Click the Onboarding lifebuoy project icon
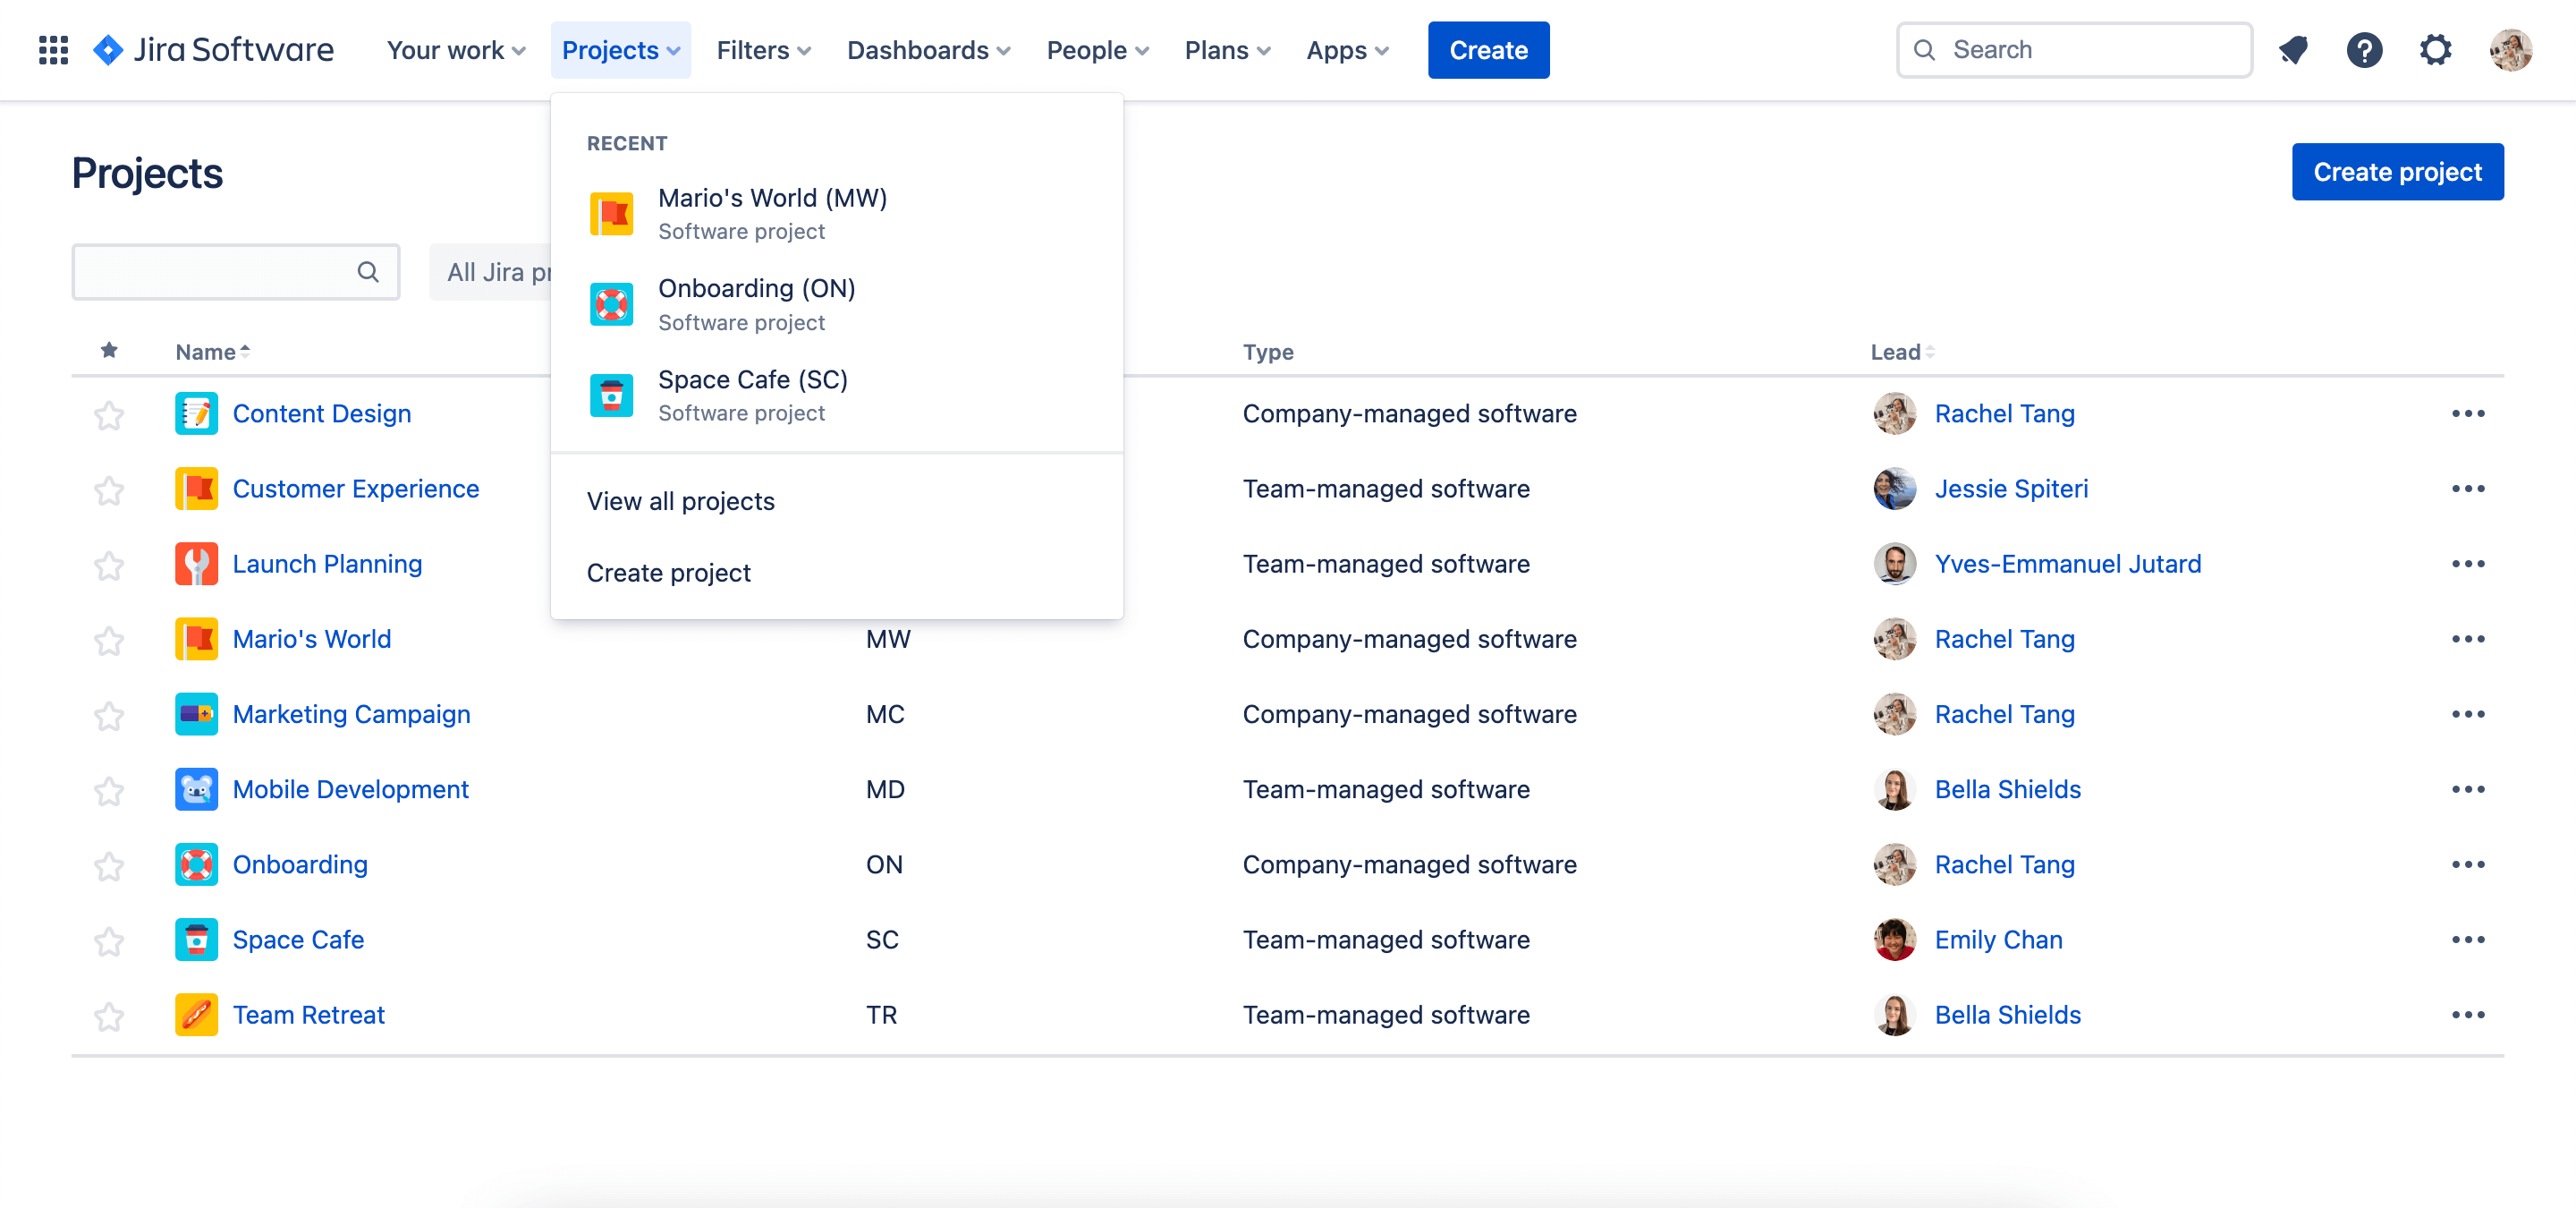The image size is (2576, 1208). click(612, 304)
